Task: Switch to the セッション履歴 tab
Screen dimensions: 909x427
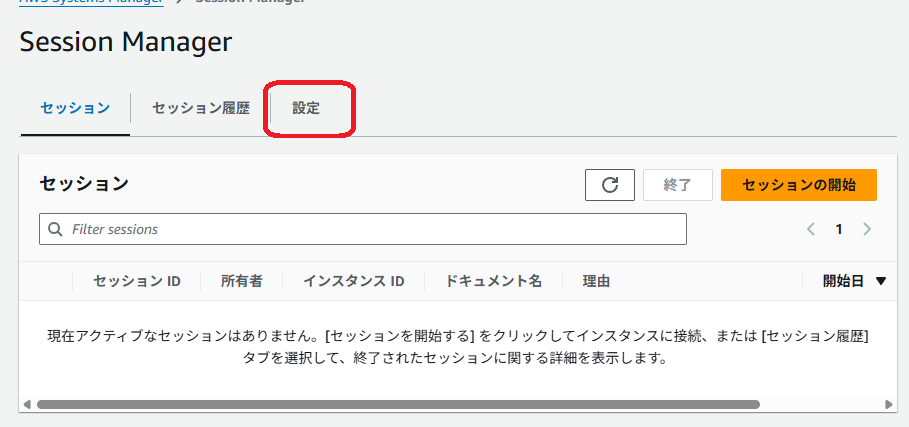Action: [x=201, y=108]
